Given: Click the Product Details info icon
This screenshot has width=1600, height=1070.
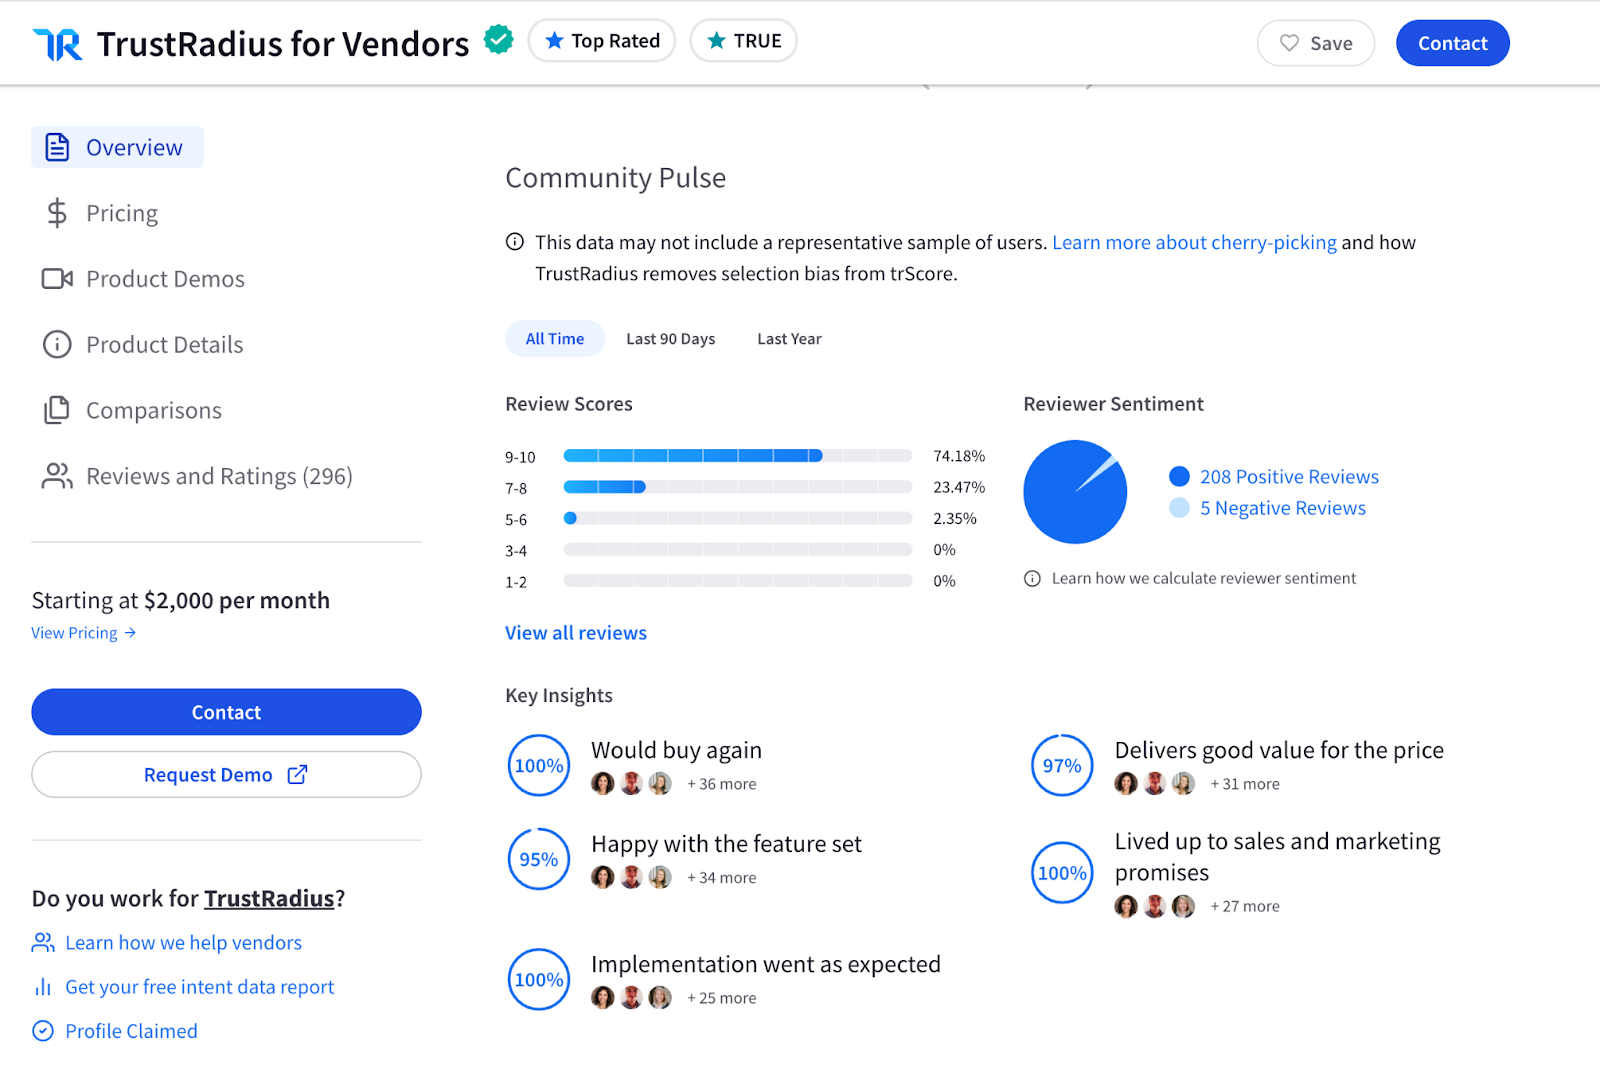Looking at the screenshot, I should (57, 345).
